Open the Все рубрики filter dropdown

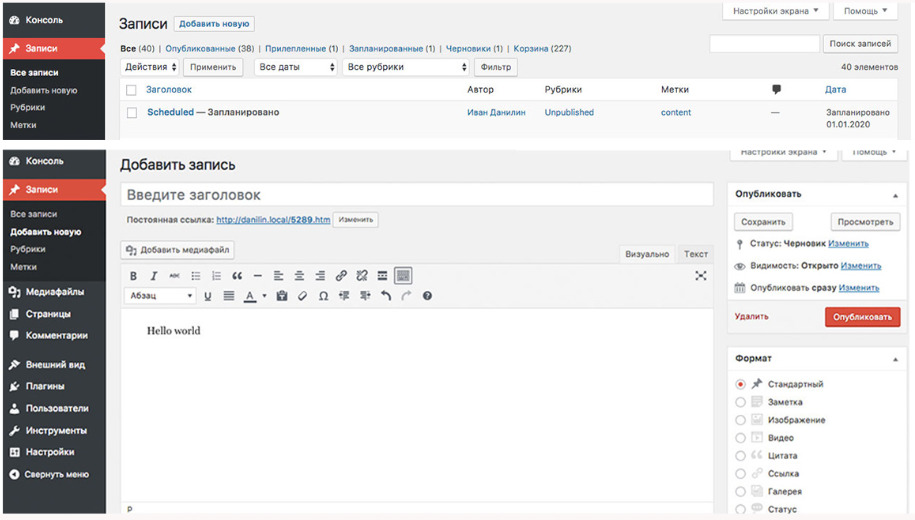pyautogui.click(x=406, y=67)
